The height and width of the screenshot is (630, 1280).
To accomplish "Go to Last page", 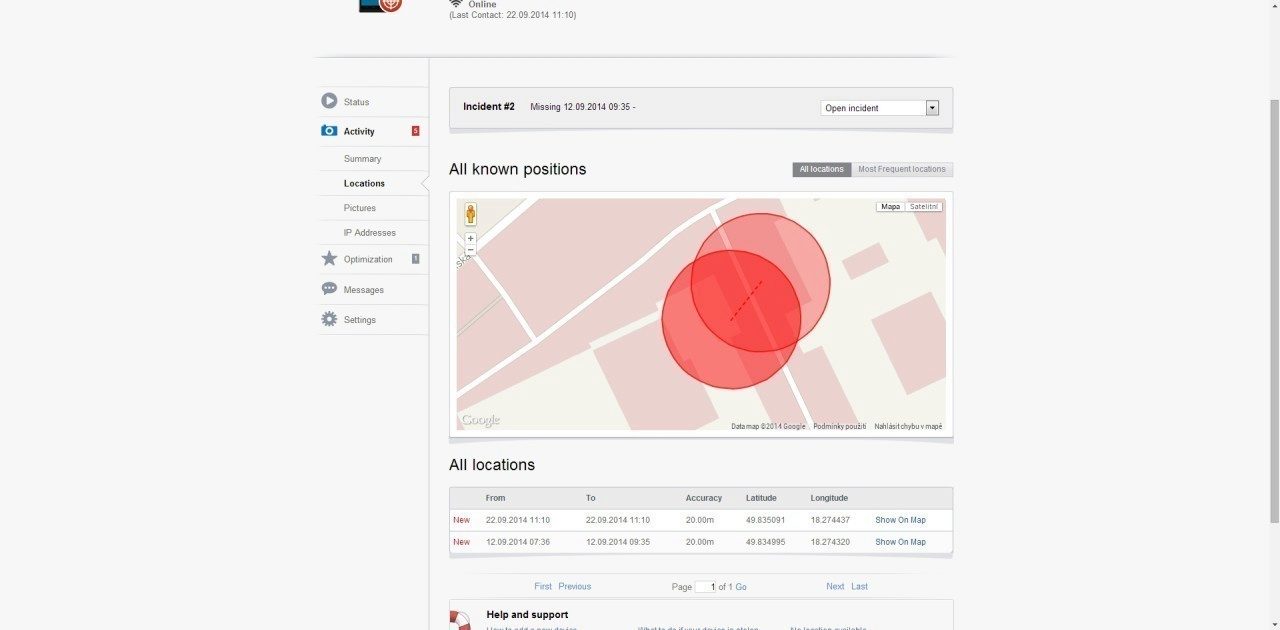I will pos(859,587).
